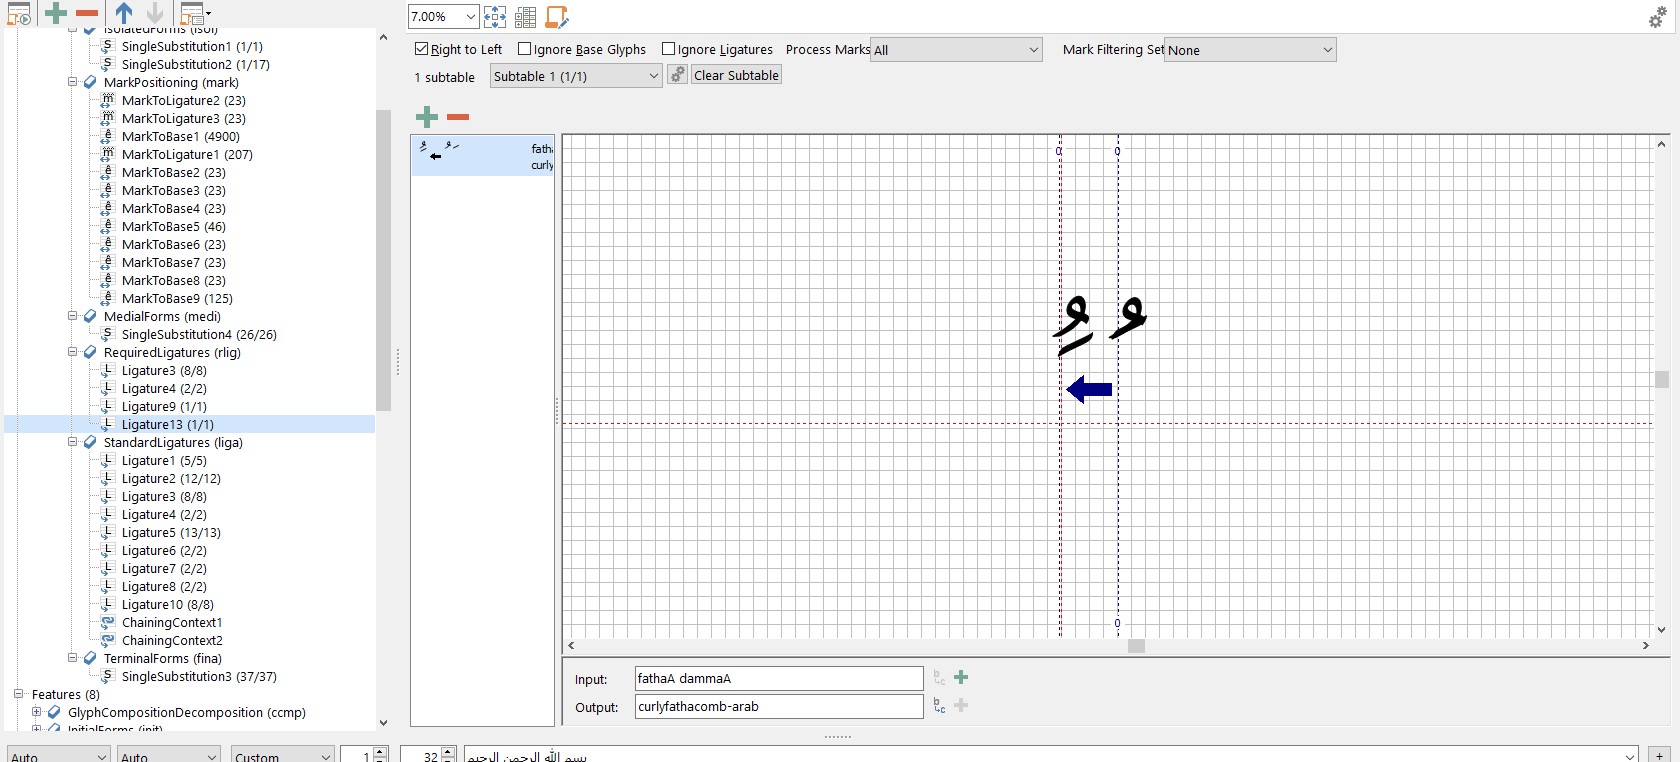Click the red minus above the lookup tree
The image size is (1680, 762).
87,13
